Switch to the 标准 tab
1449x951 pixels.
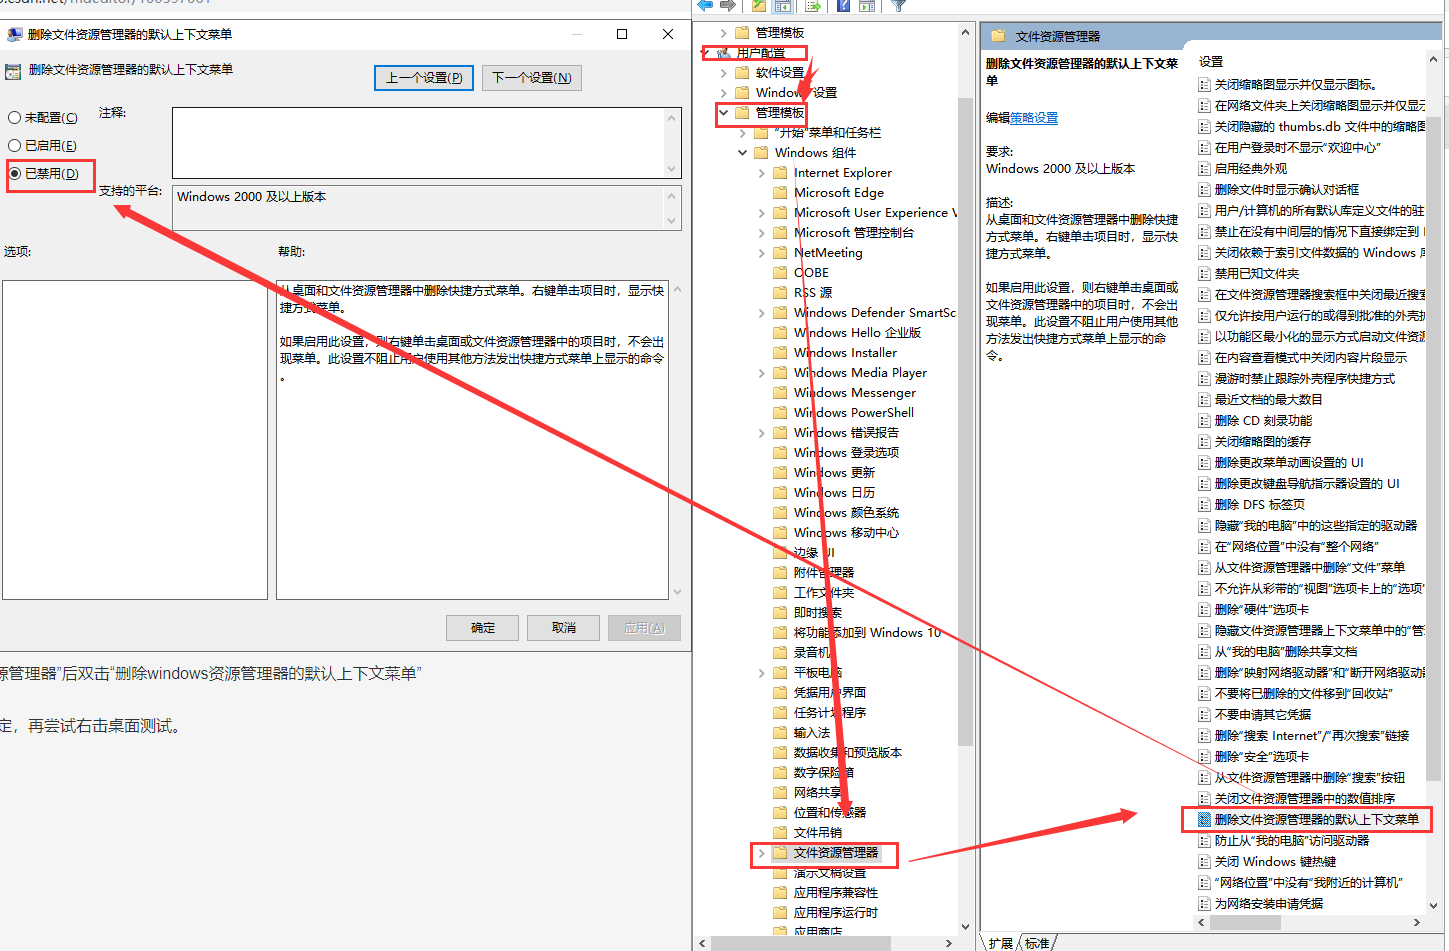pos(1037,943)
